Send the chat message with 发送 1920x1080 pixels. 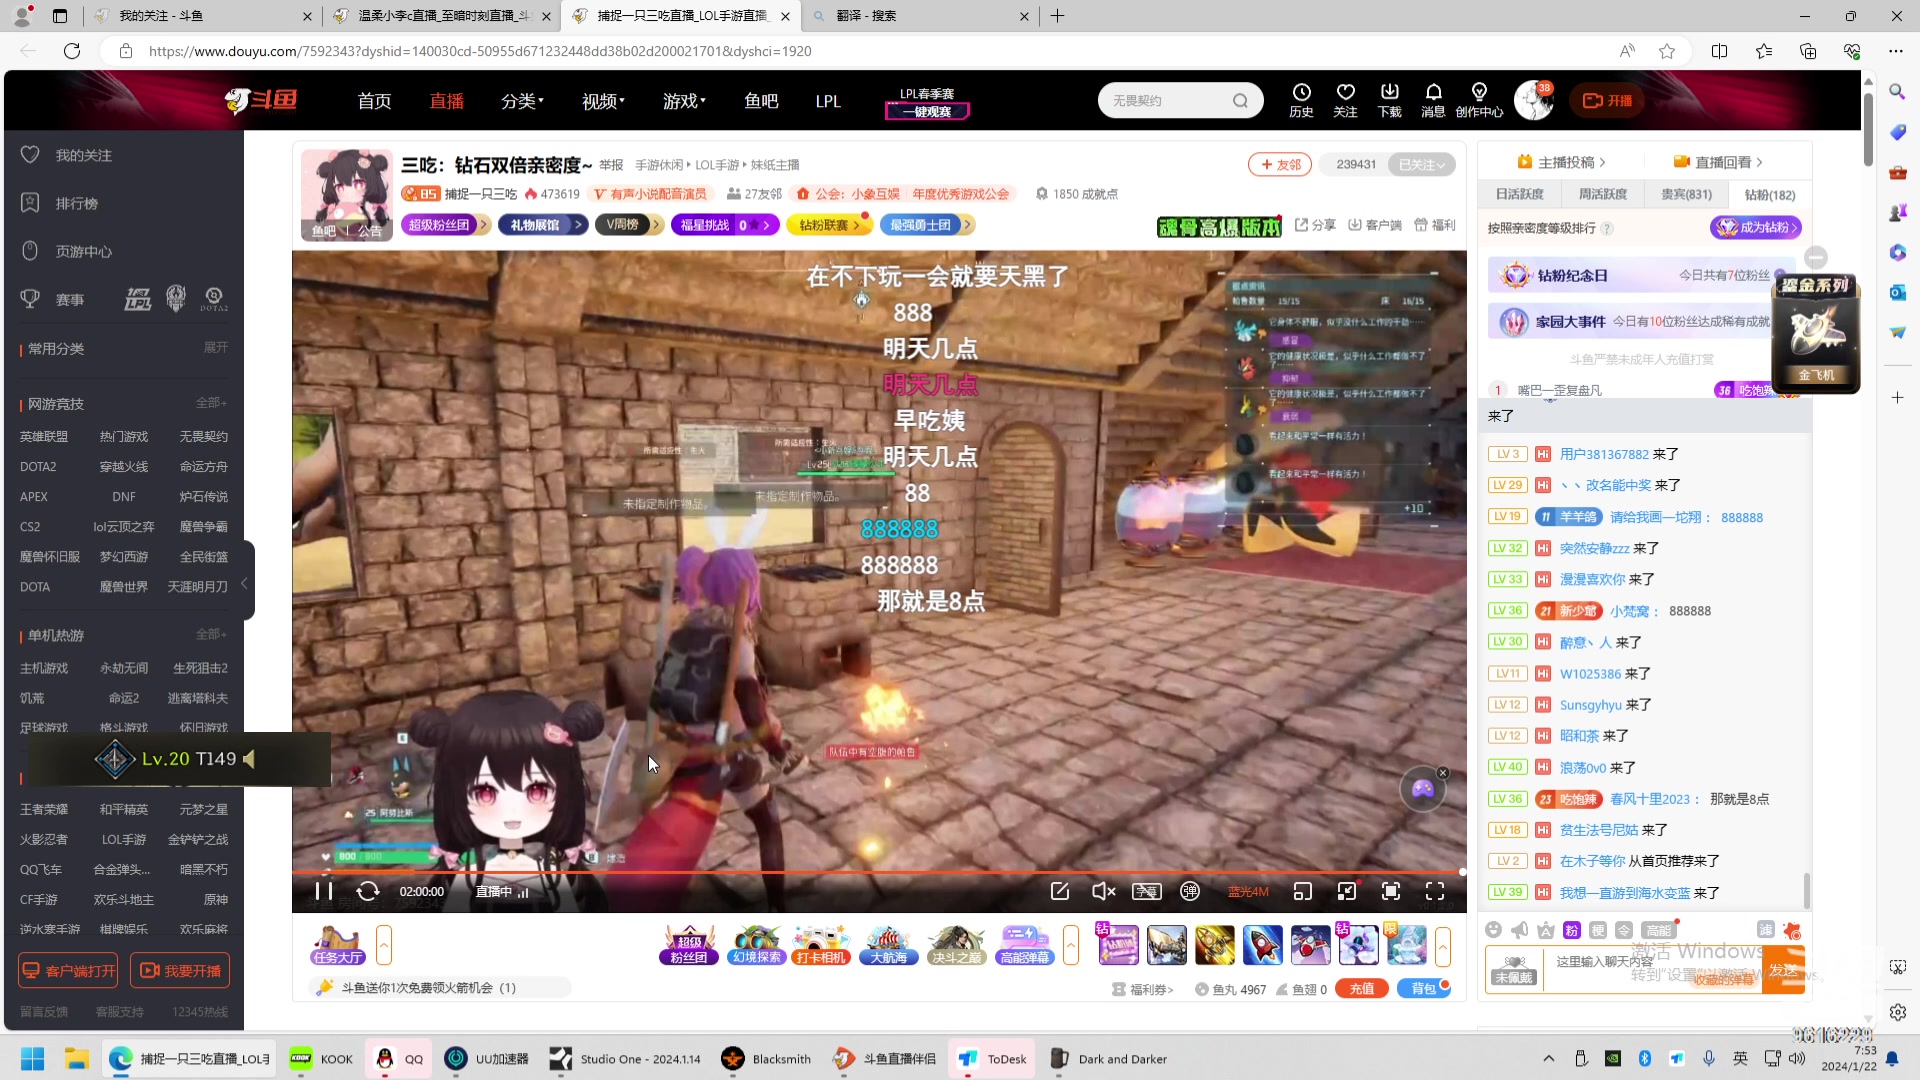[1783, 970]
